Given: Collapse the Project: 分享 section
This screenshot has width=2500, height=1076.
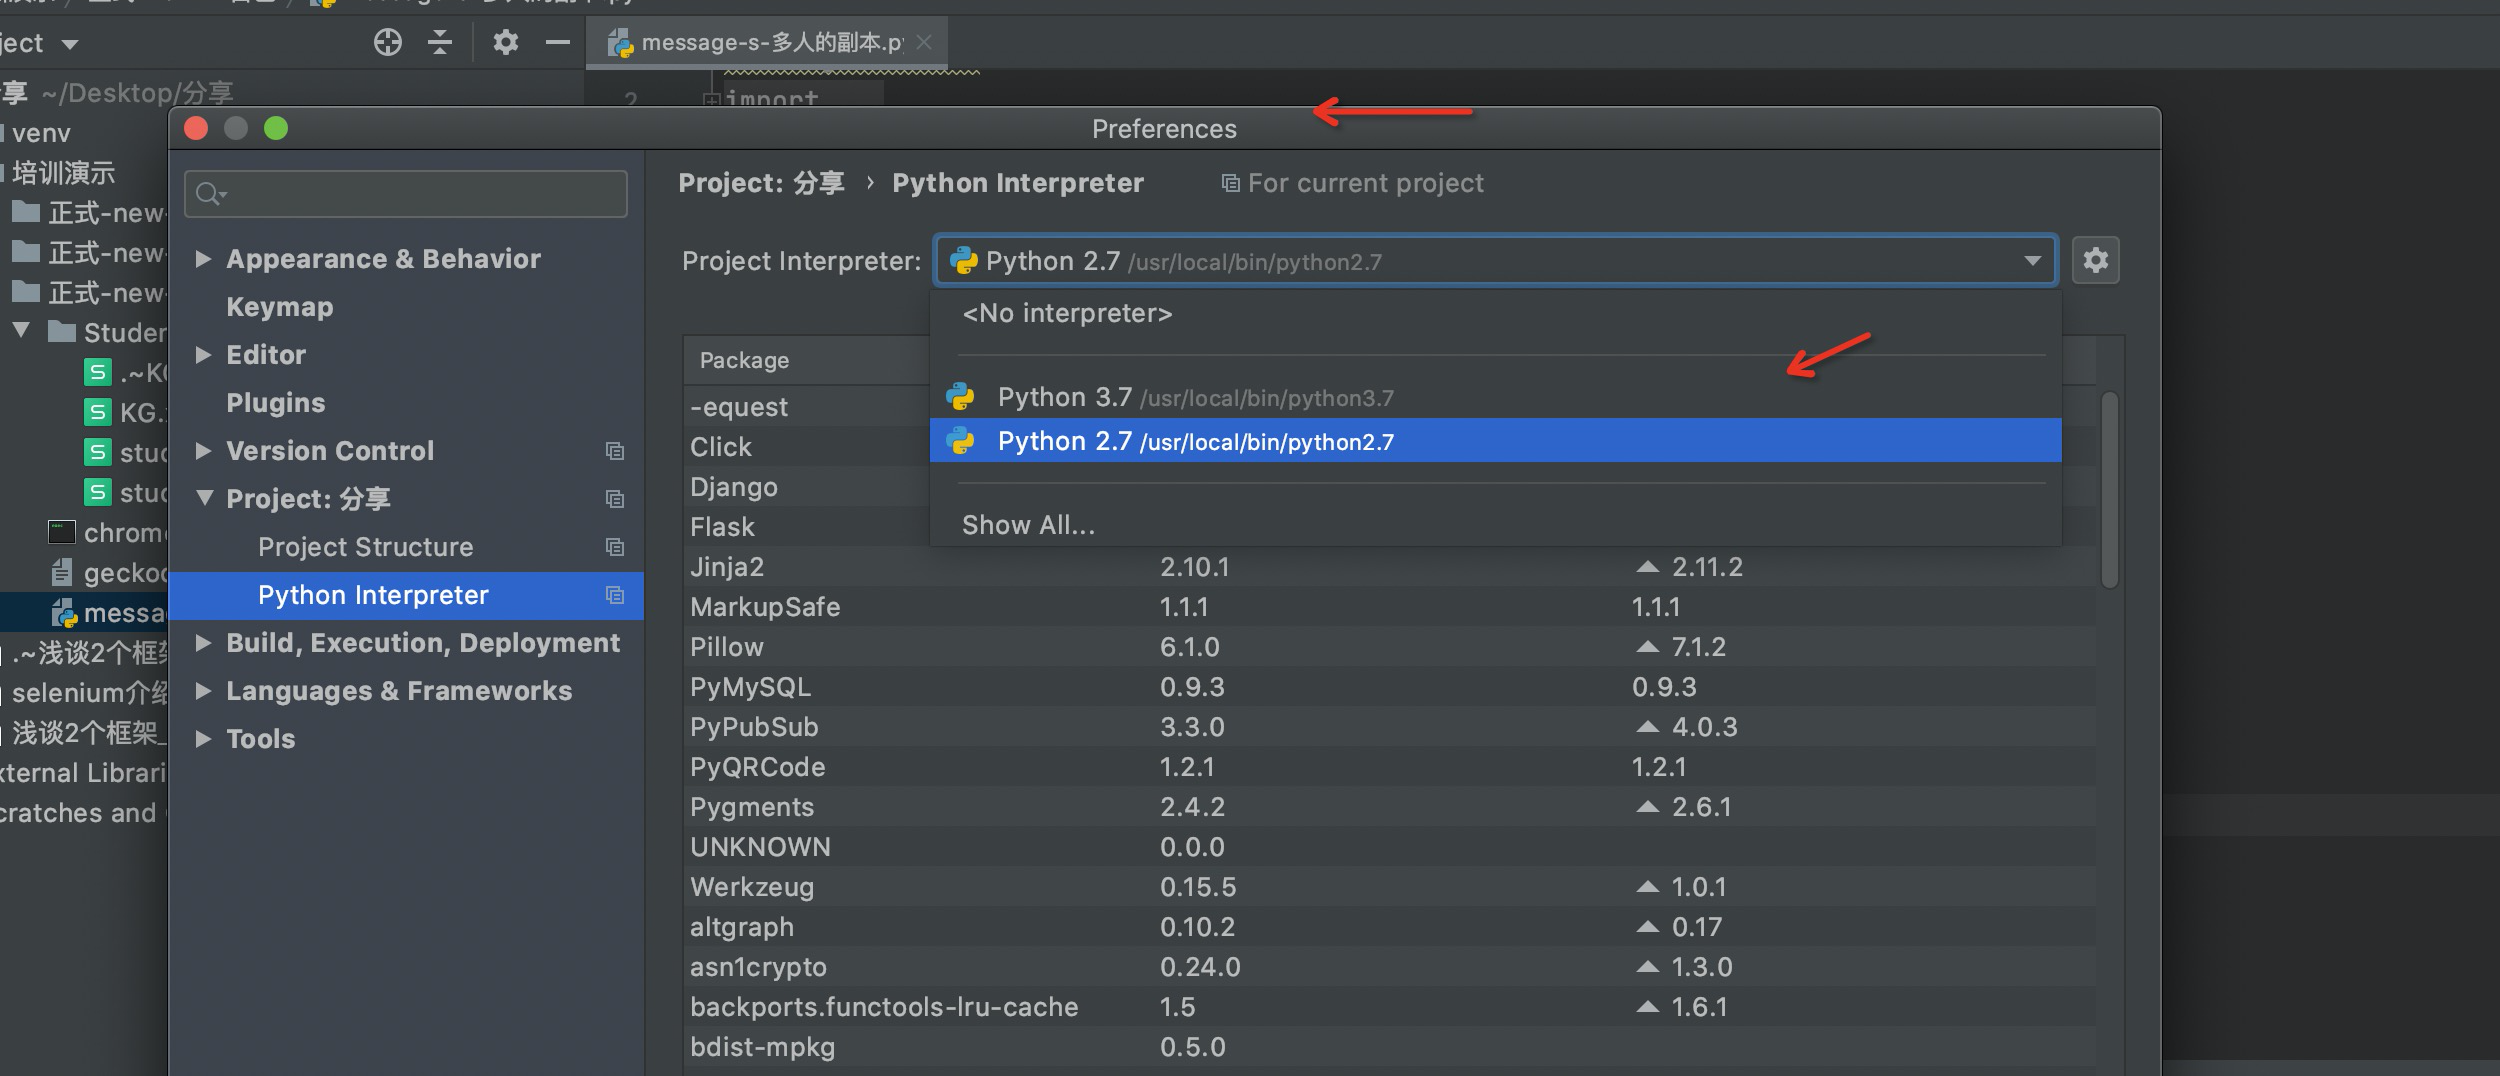Looking at the screenshot, I should (x=204, y=498).
